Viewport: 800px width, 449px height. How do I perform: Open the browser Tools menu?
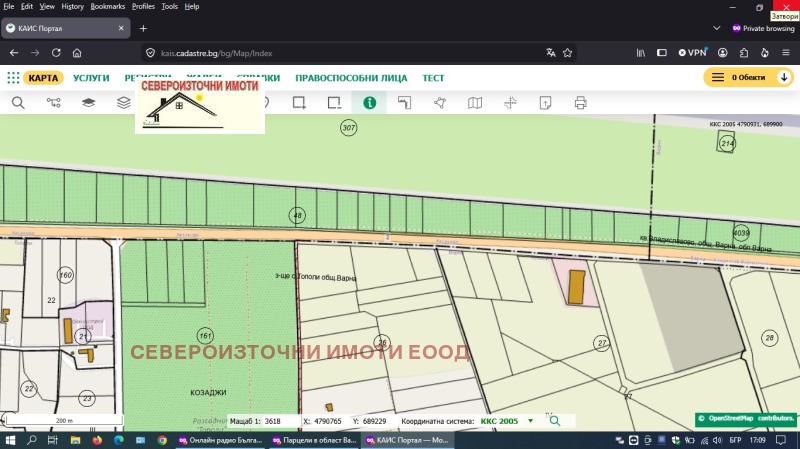(169, 7)
